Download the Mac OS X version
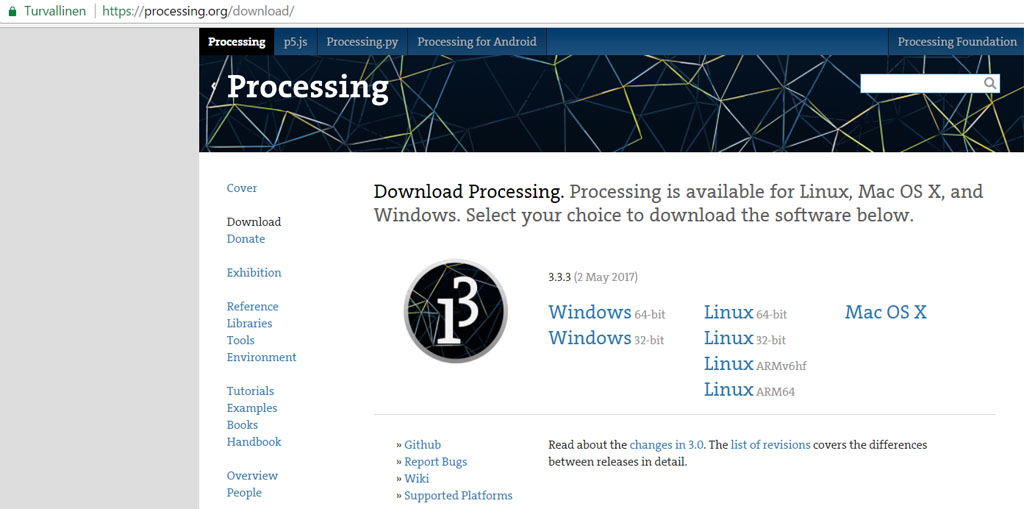1024x509 pixels. coord(886,312)
